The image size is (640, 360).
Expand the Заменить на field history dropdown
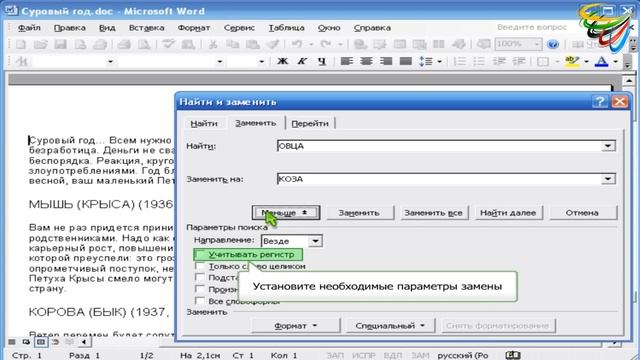point(608,179)
